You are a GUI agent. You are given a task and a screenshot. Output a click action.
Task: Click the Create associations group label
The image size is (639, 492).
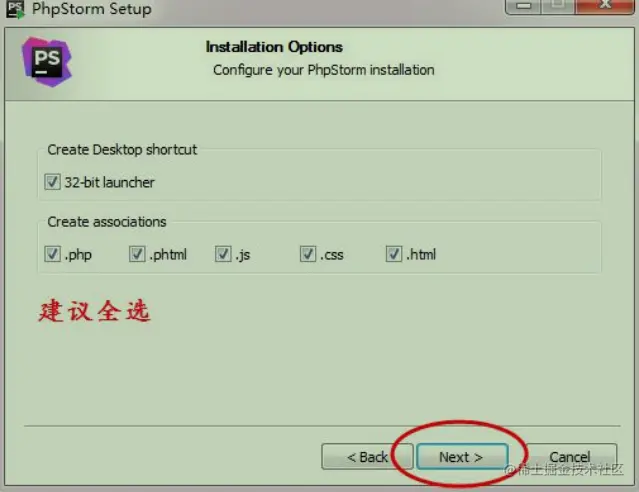coord(107,222)
